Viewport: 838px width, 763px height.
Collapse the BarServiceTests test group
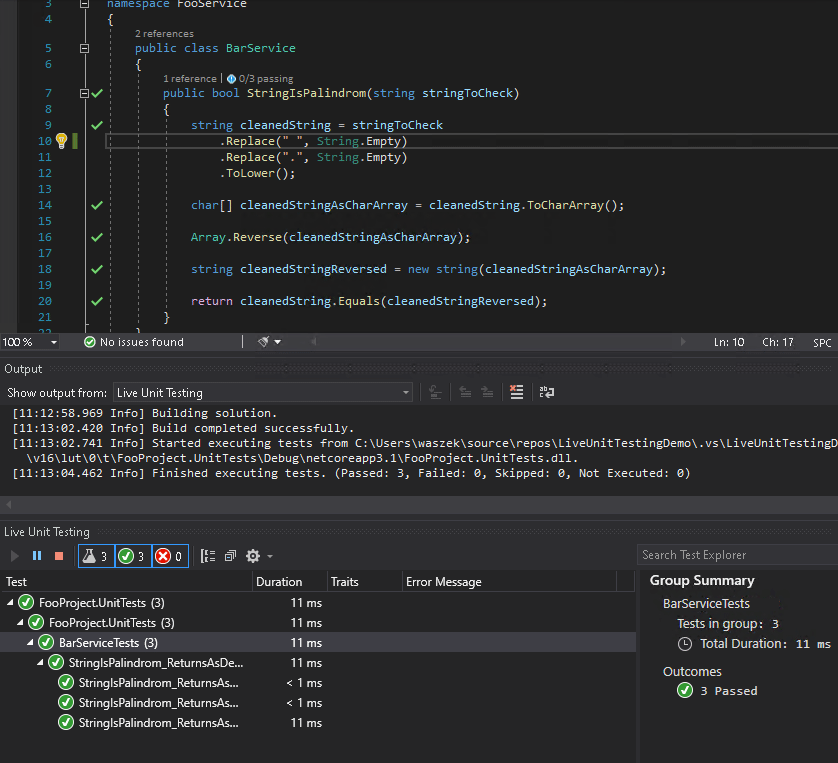pos(28,642)
